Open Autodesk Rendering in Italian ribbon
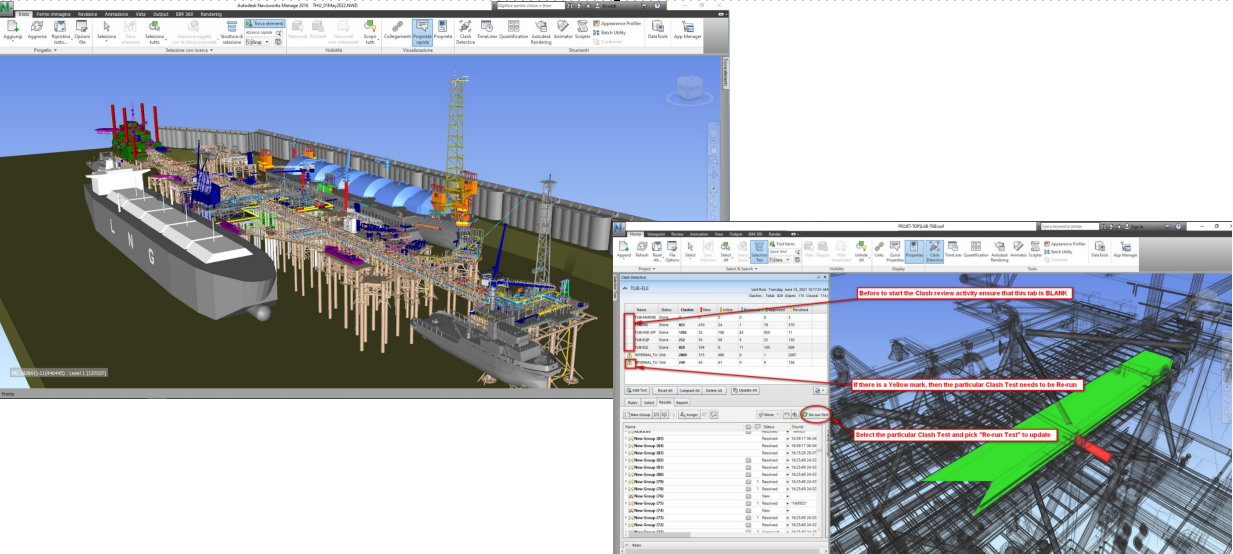The width and height of the screenshot is (1233, 554). point(541,31)
